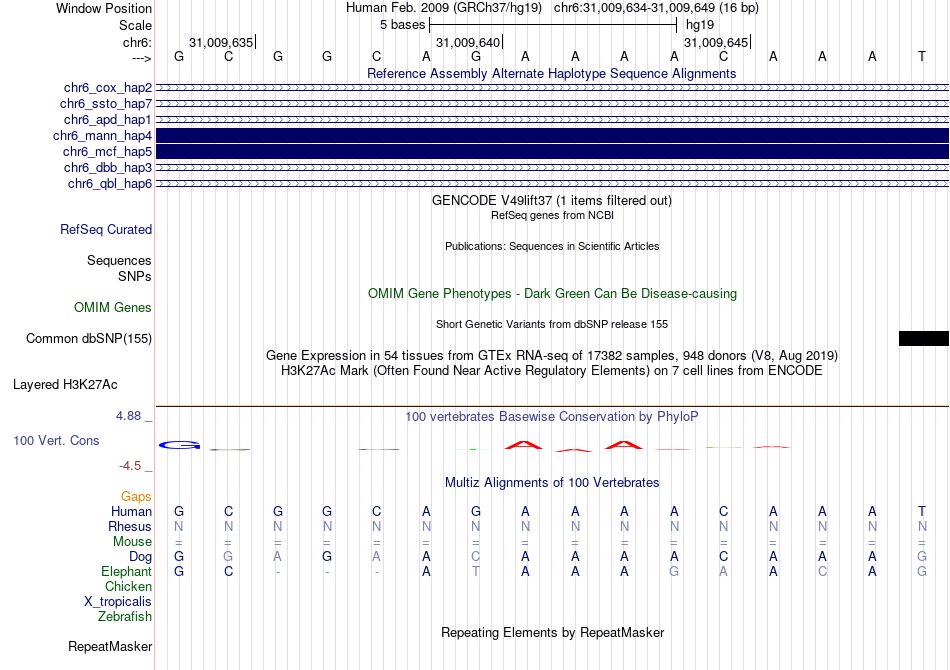950x670 pixels.
Task: Select the chr6_apd_hap1 track label
Action: tap(108, 119)
